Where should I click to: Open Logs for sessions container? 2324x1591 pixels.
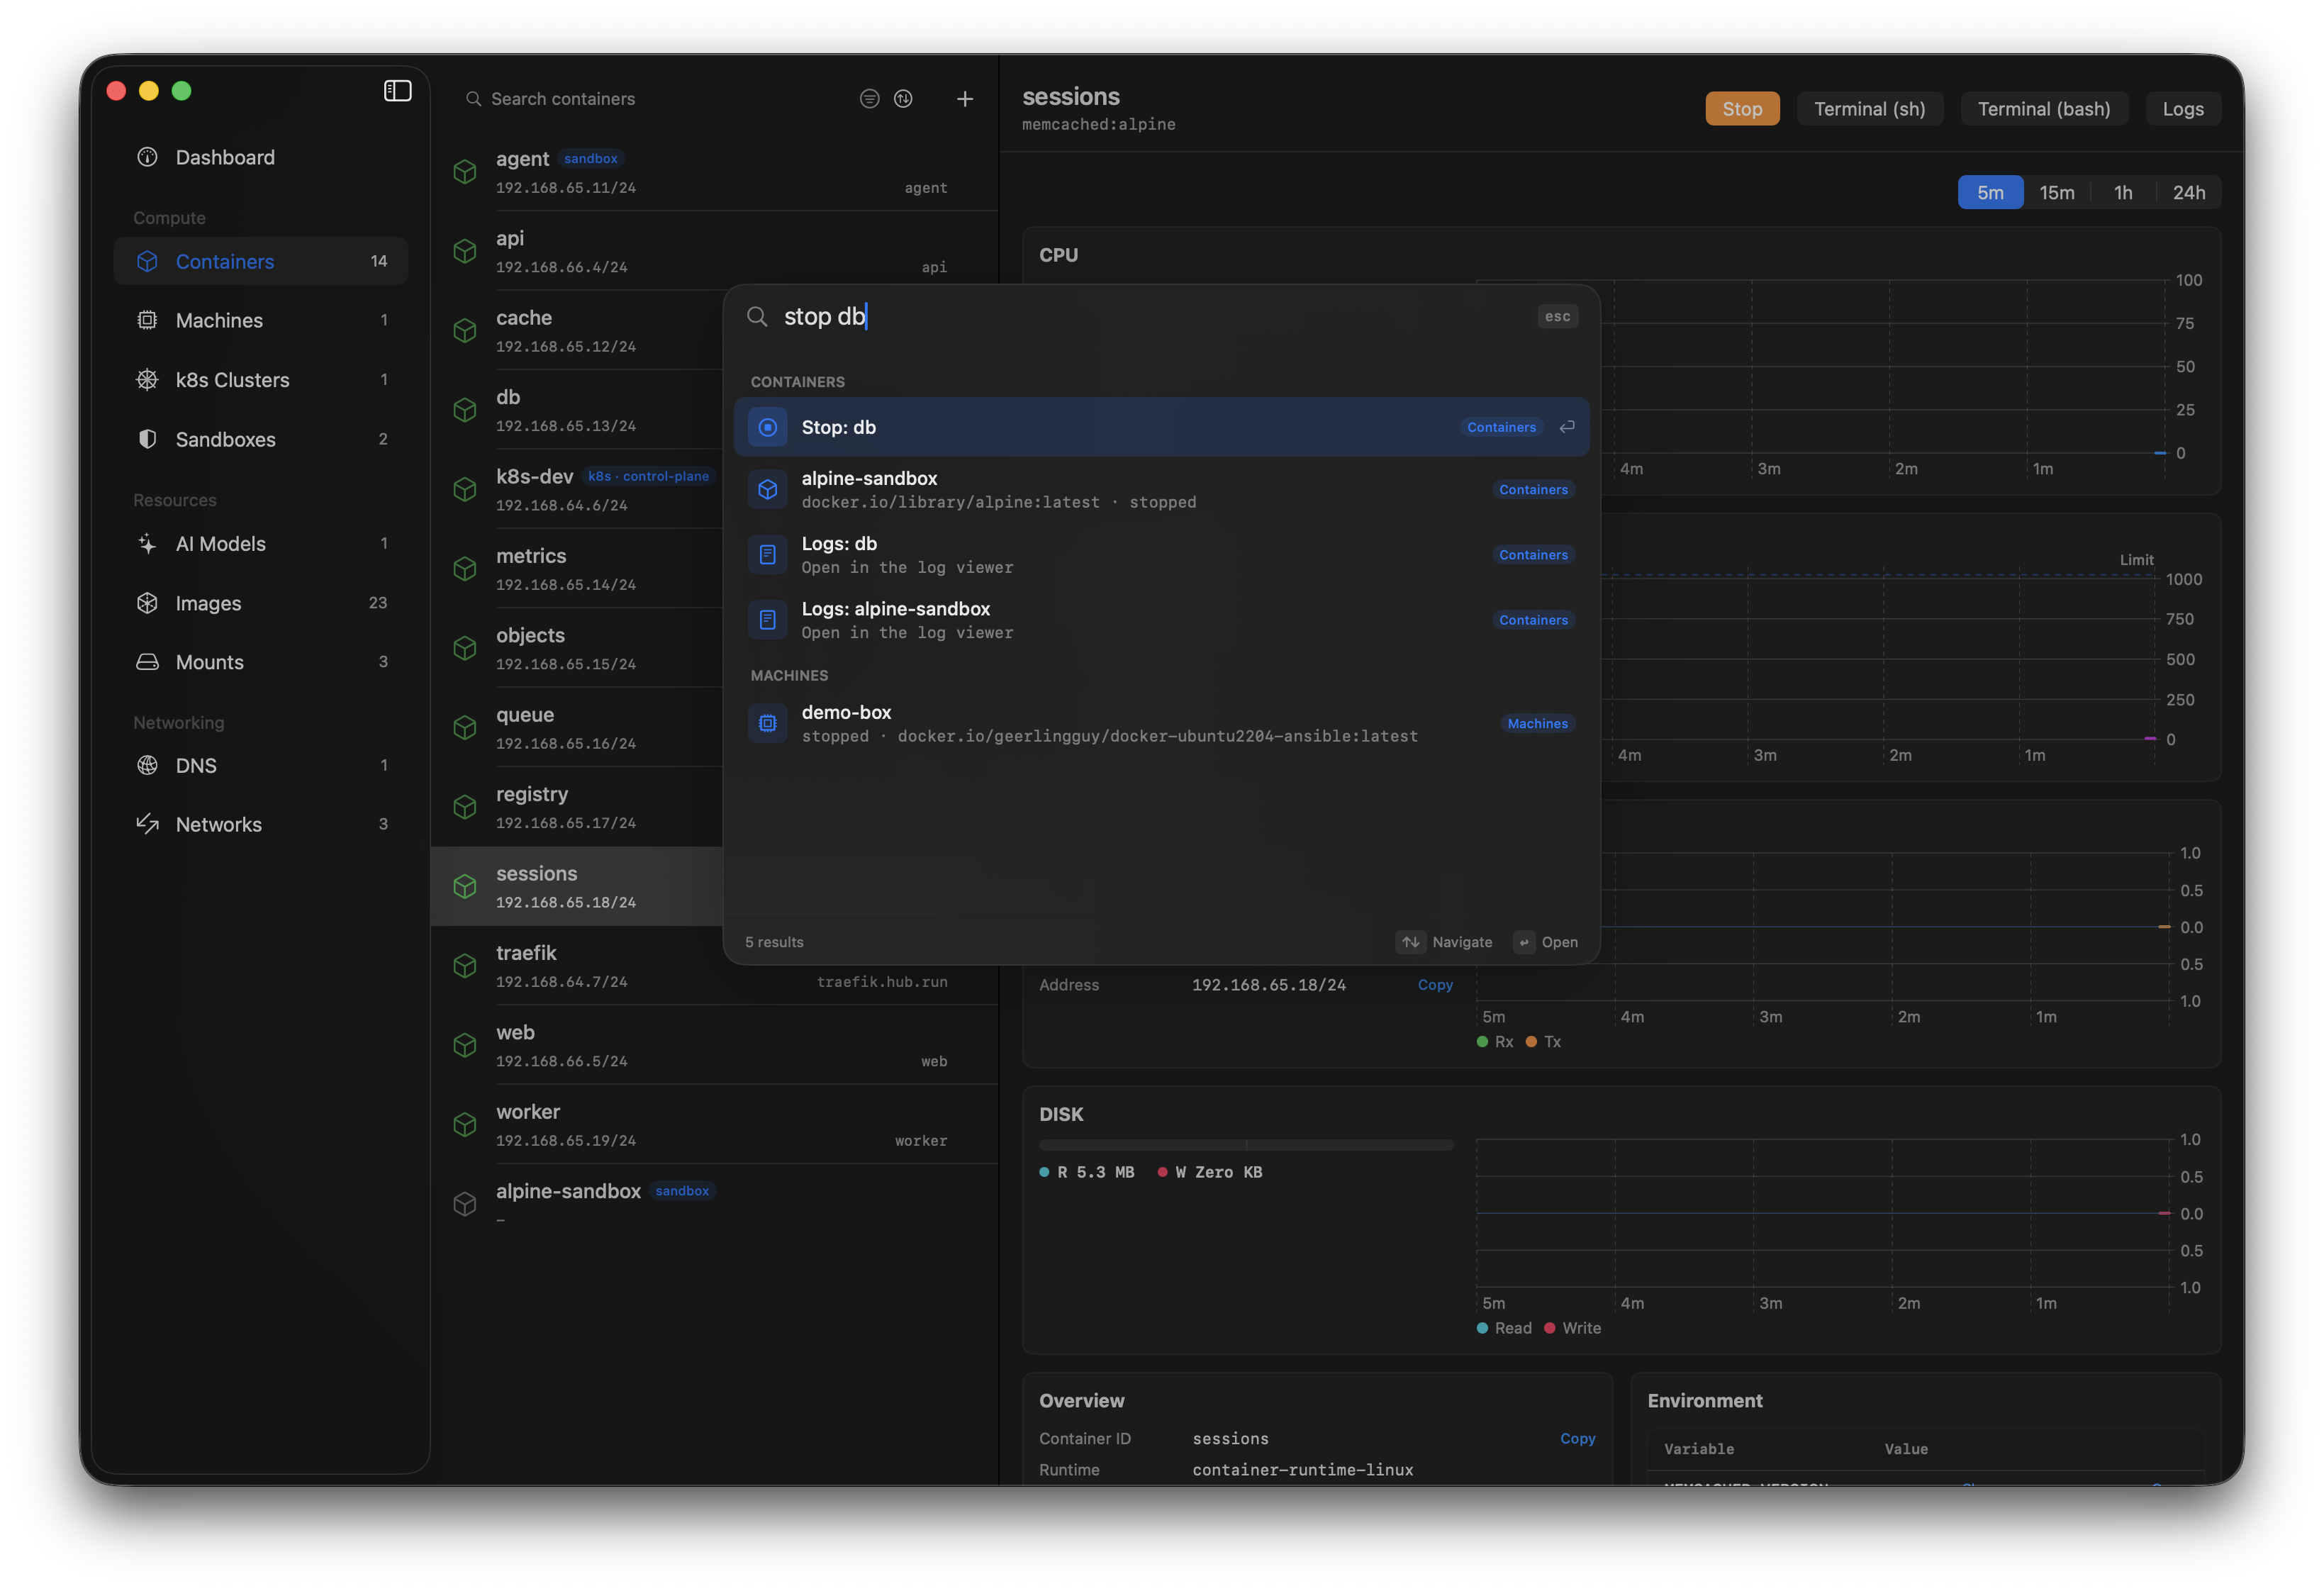click(x=2183, y=109)
